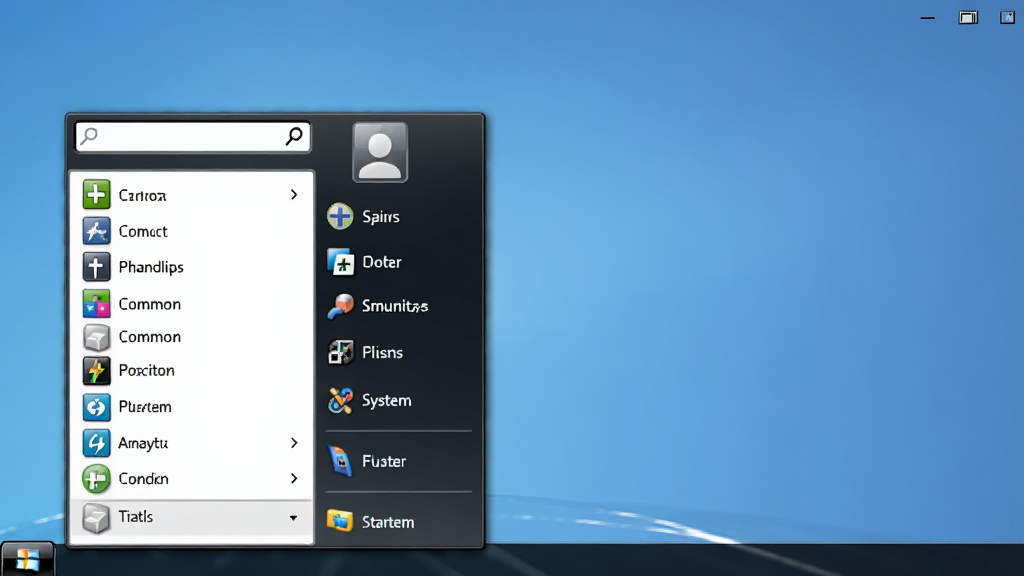Click the magnifier icon at search box left
1024x576 pixels.
(x=89, y=136)
